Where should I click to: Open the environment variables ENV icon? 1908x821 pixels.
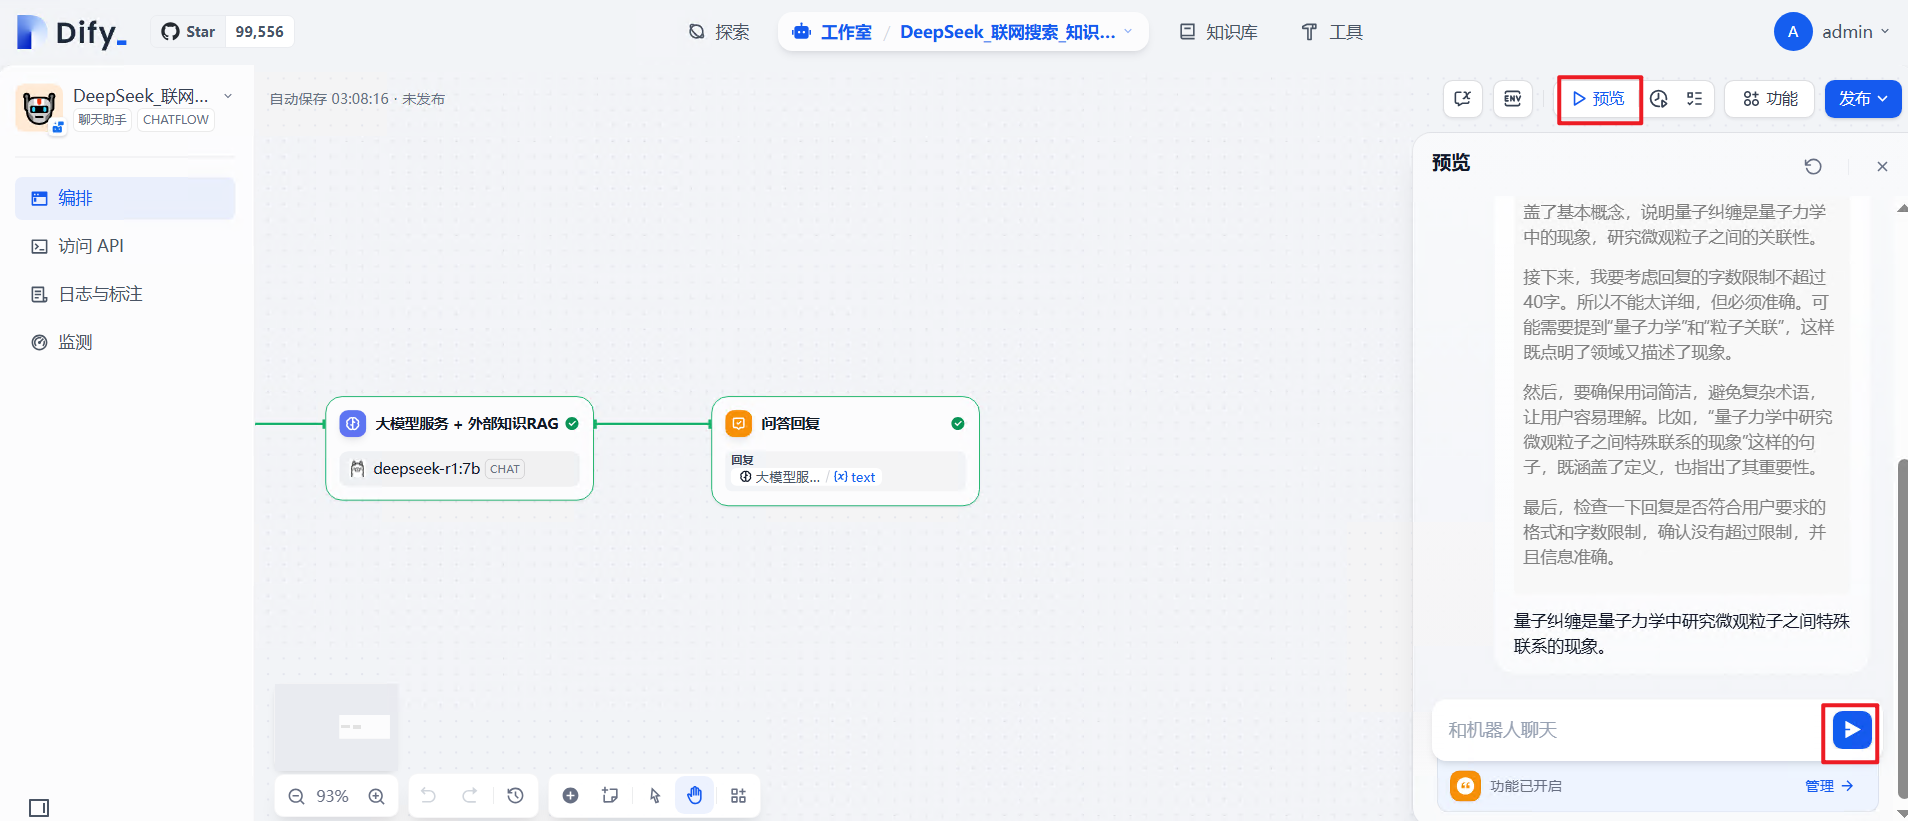pos(1513,98)
